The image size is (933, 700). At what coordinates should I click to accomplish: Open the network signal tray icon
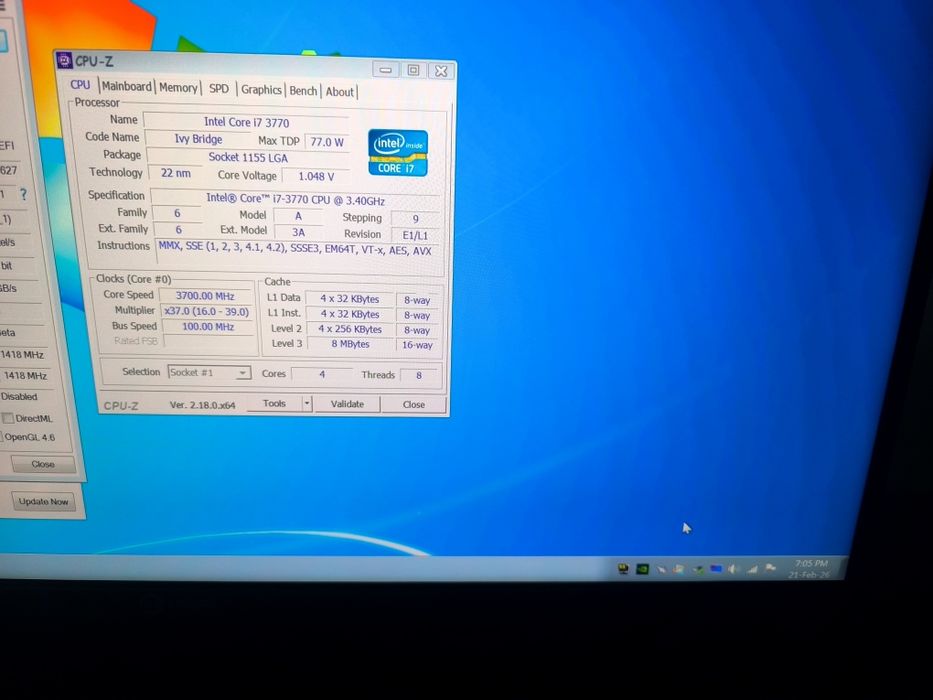(753, 570)
